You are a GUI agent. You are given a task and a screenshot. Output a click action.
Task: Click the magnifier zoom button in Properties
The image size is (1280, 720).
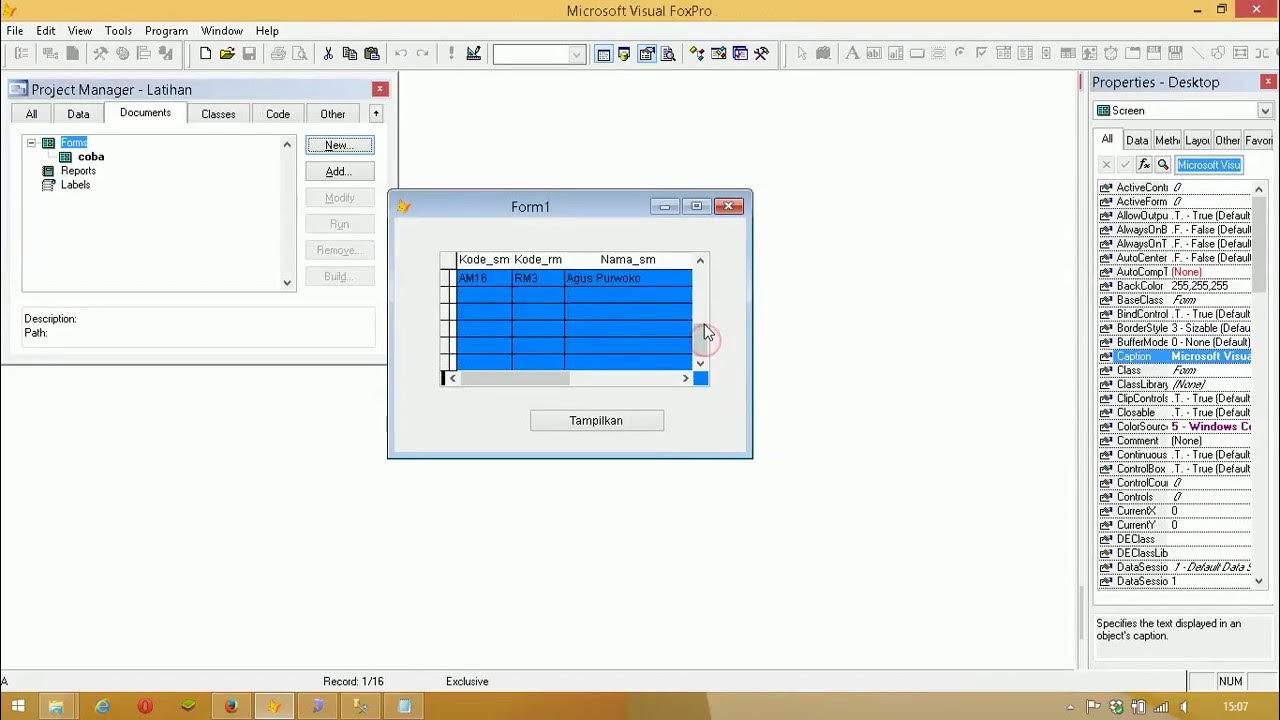(x=1163, y=165)
